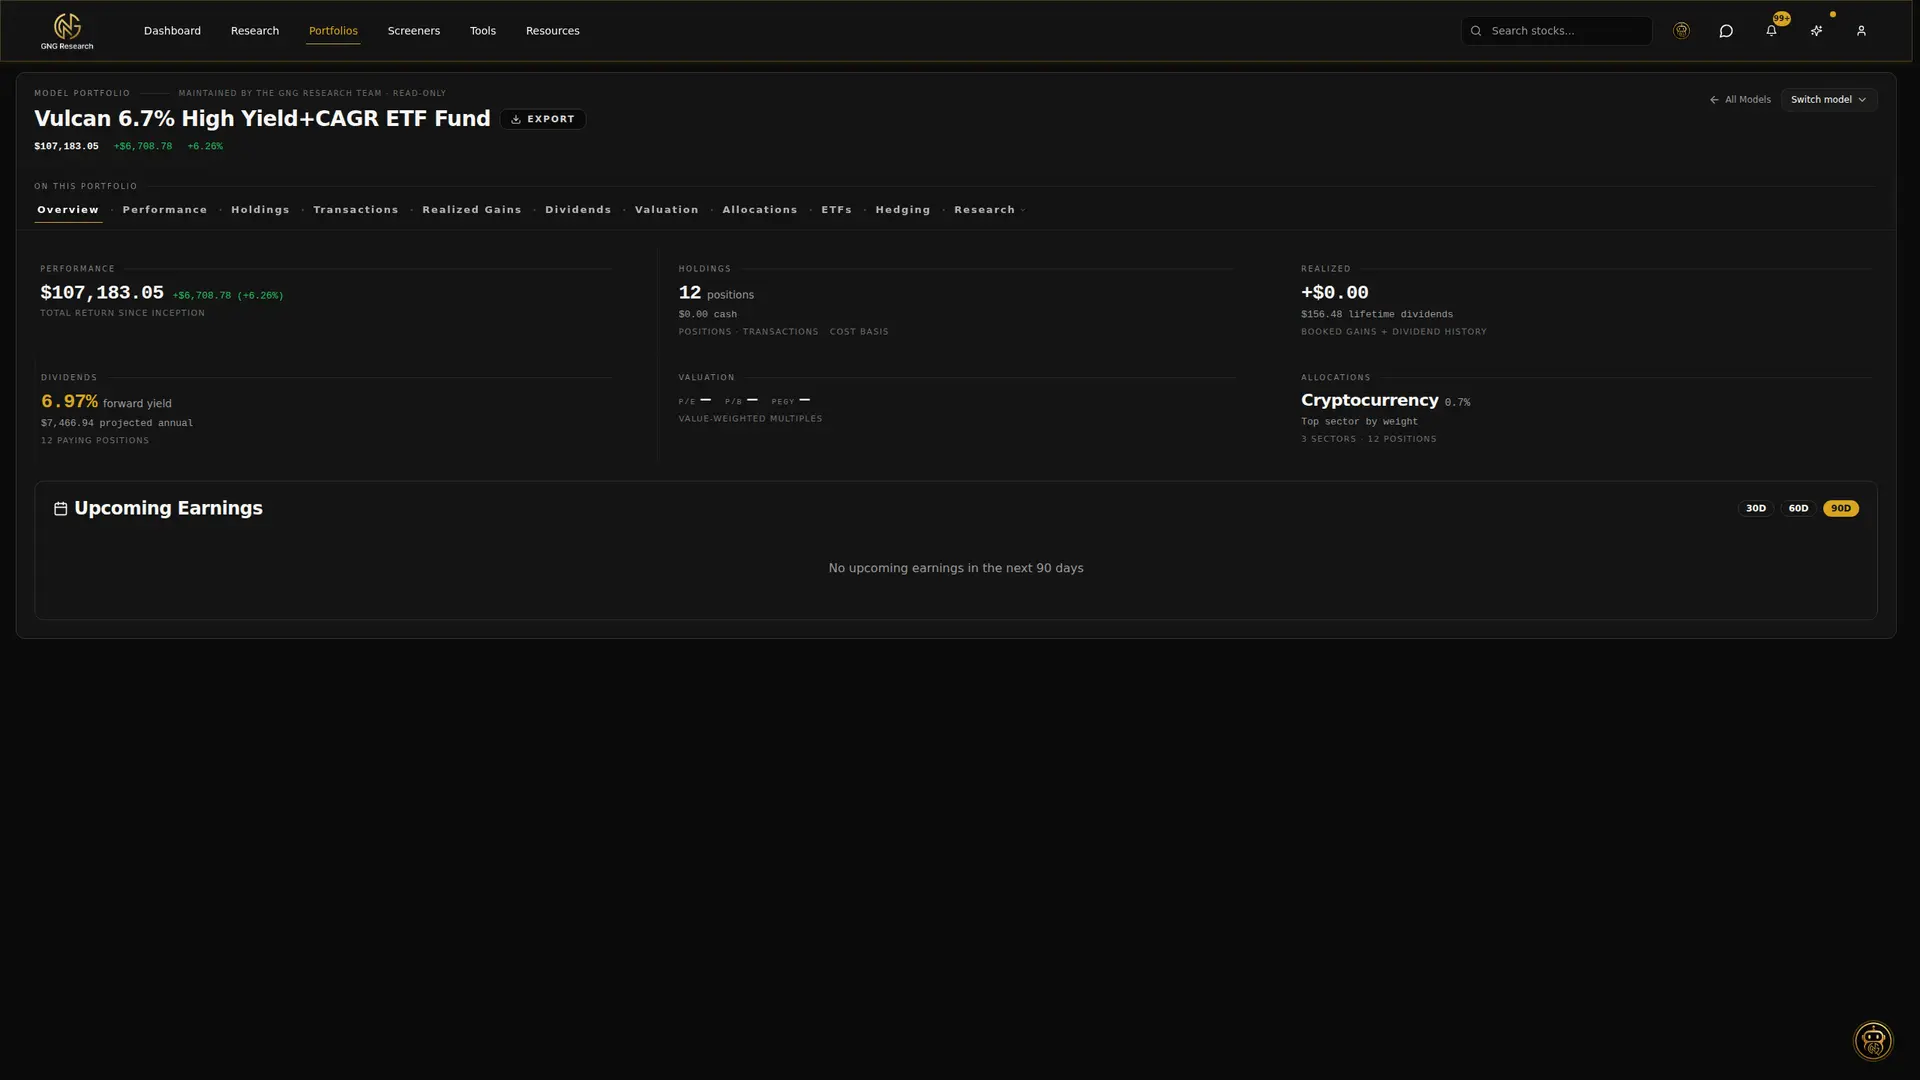The image size is (1920, 1080).
Task: Select the 90D earnings range
Action: (x=1841, y=509)
